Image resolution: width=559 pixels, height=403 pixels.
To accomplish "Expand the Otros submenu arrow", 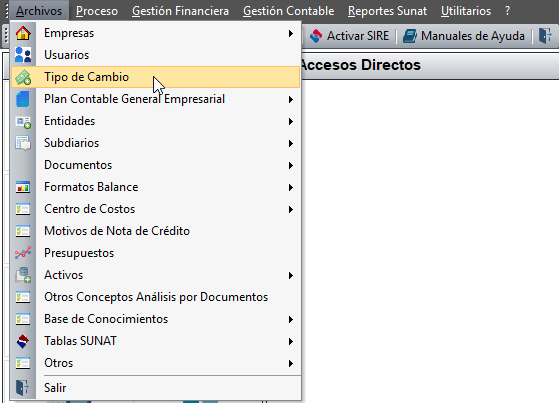I will click(x=291, y=363).
